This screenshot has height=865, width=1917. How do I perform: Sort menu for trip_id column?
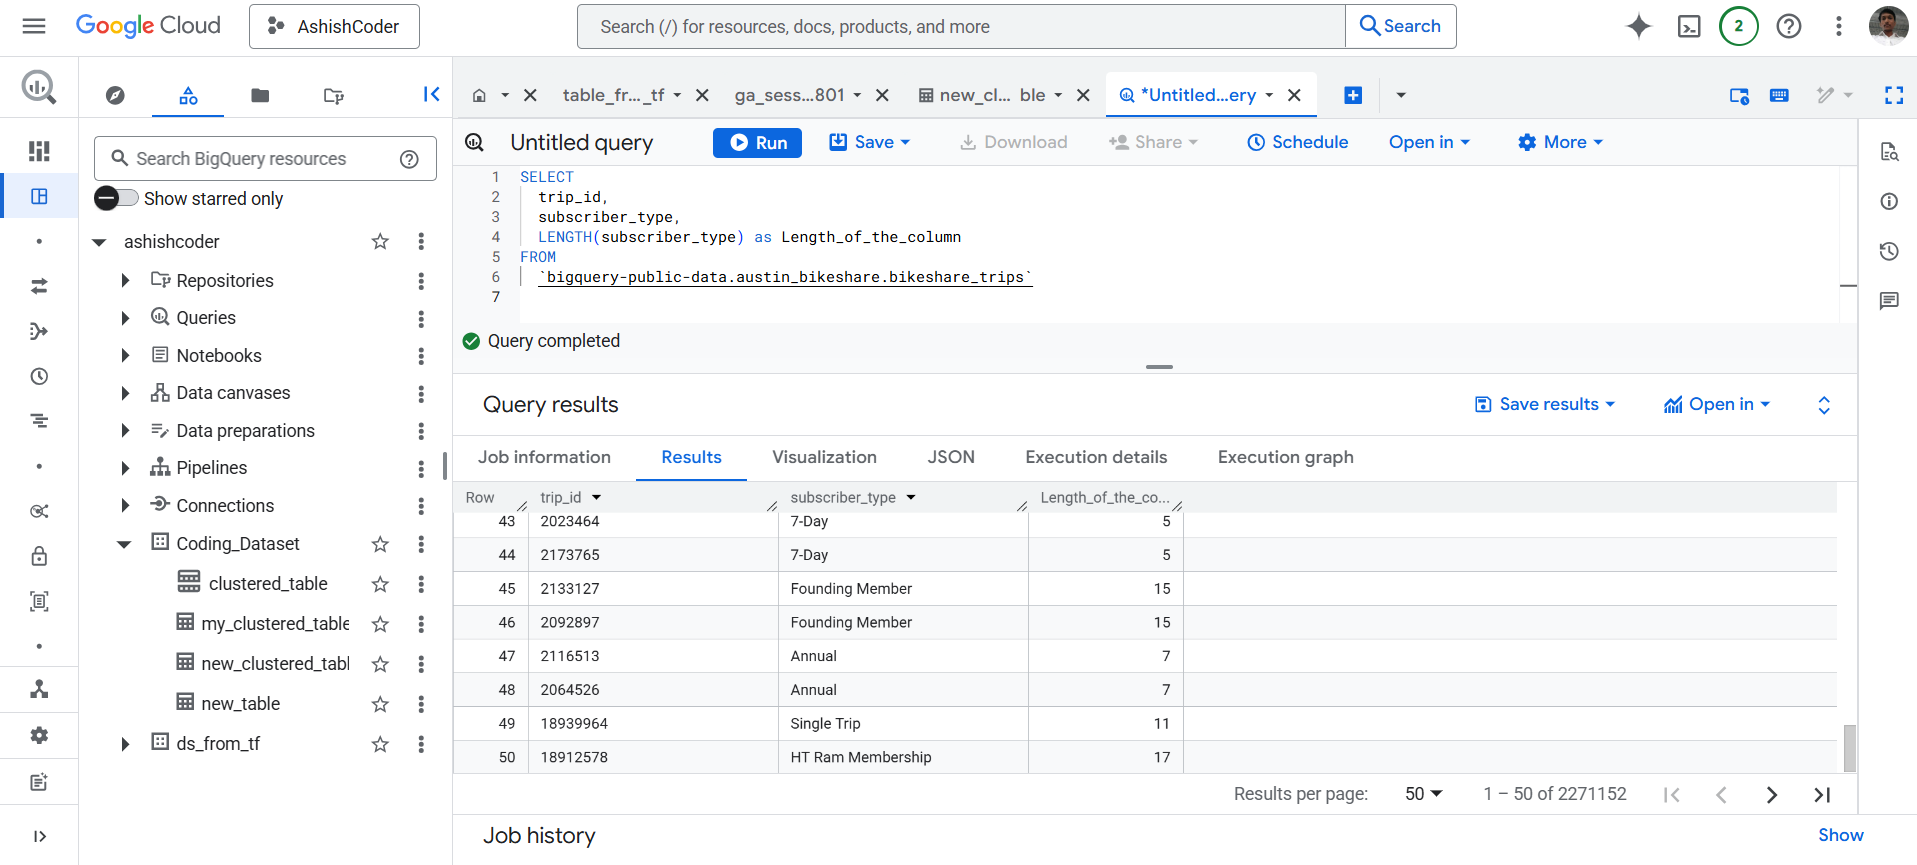point(596,497)
